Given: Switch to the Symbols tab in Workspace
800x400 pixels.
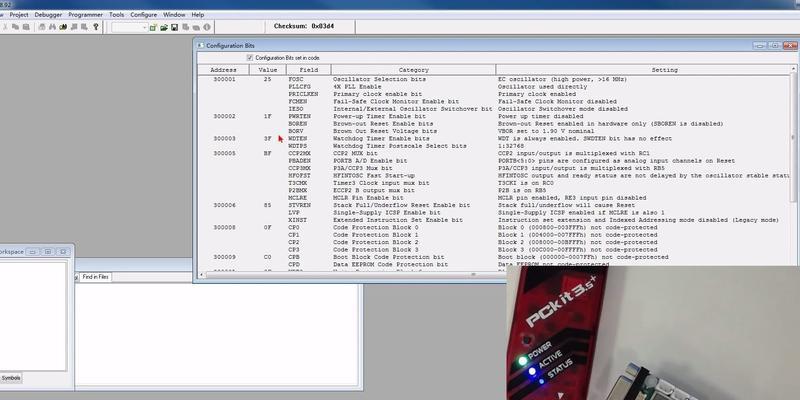Looking at the screenshot, I should click(x=10, y=378).
